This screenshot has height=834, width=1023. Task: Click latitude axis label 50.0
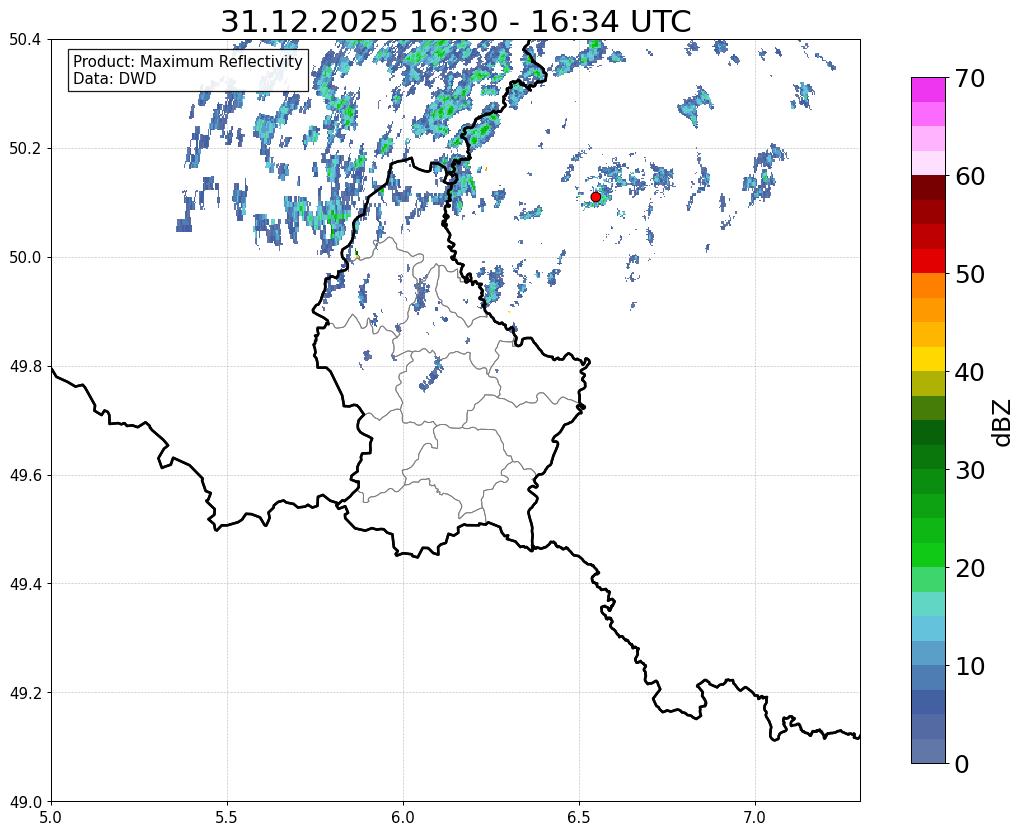point(25,258)
